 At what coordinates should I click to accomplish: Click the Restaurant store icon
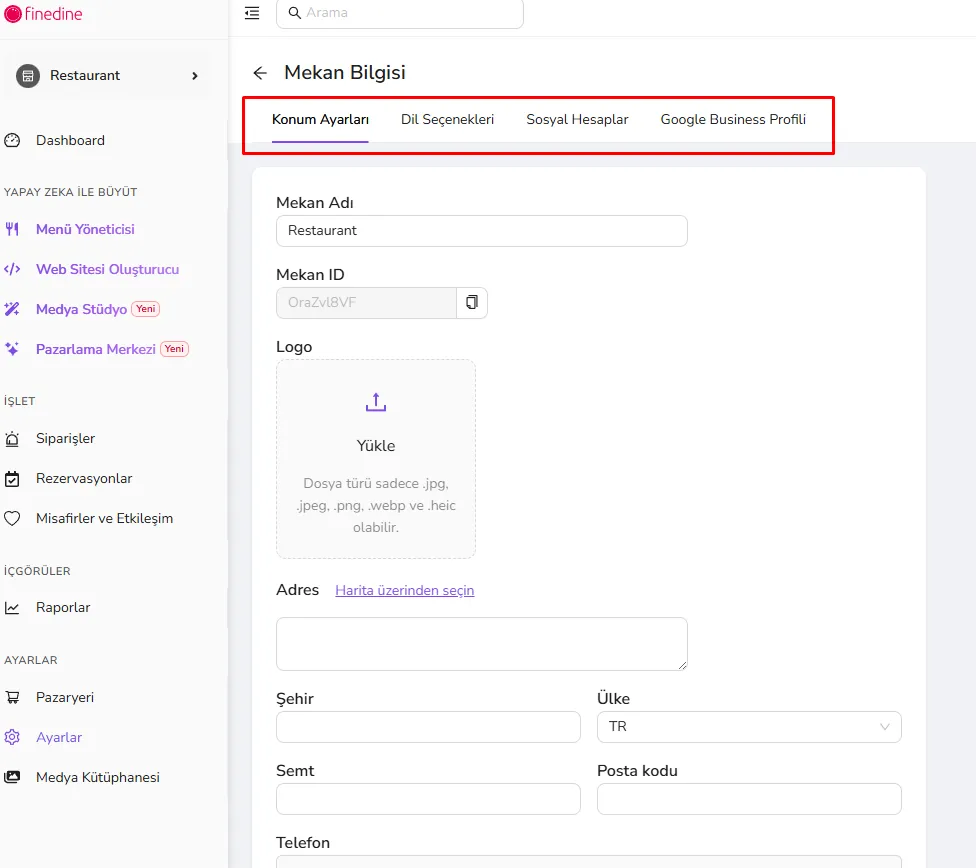[28, 76]
